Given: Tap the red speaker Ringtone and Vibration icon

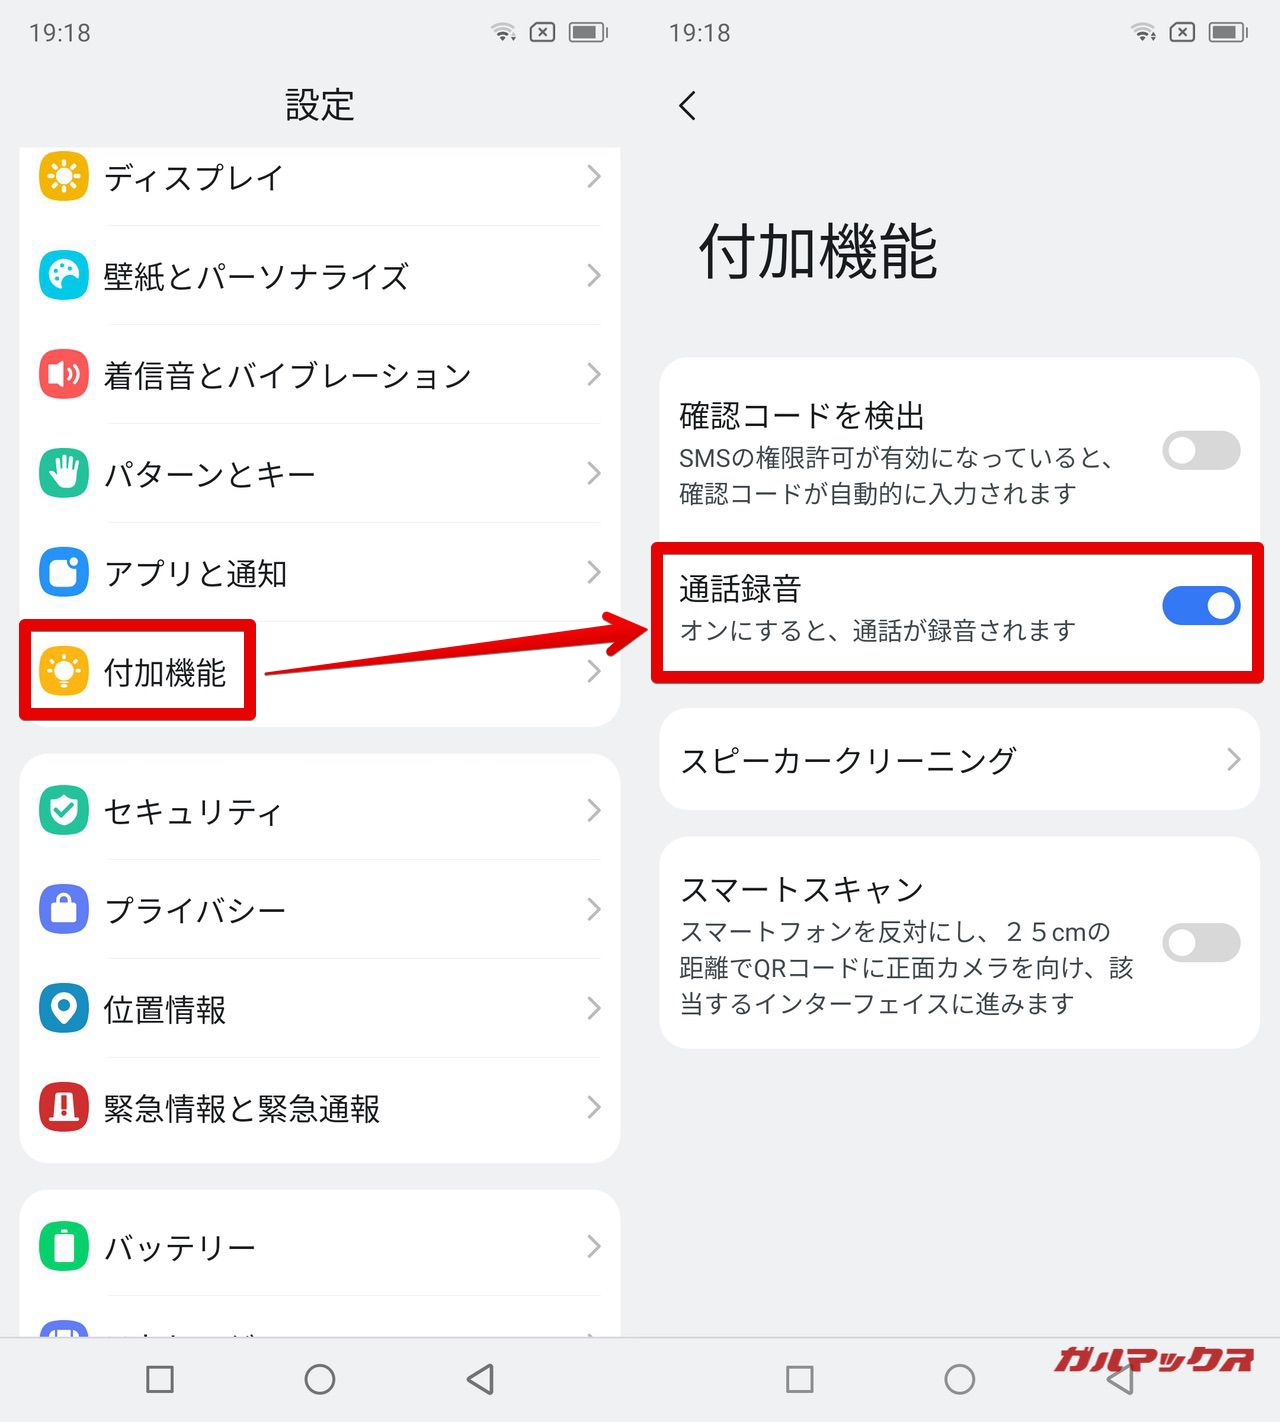Looking at the screenshot, I should tap(64, 374).
